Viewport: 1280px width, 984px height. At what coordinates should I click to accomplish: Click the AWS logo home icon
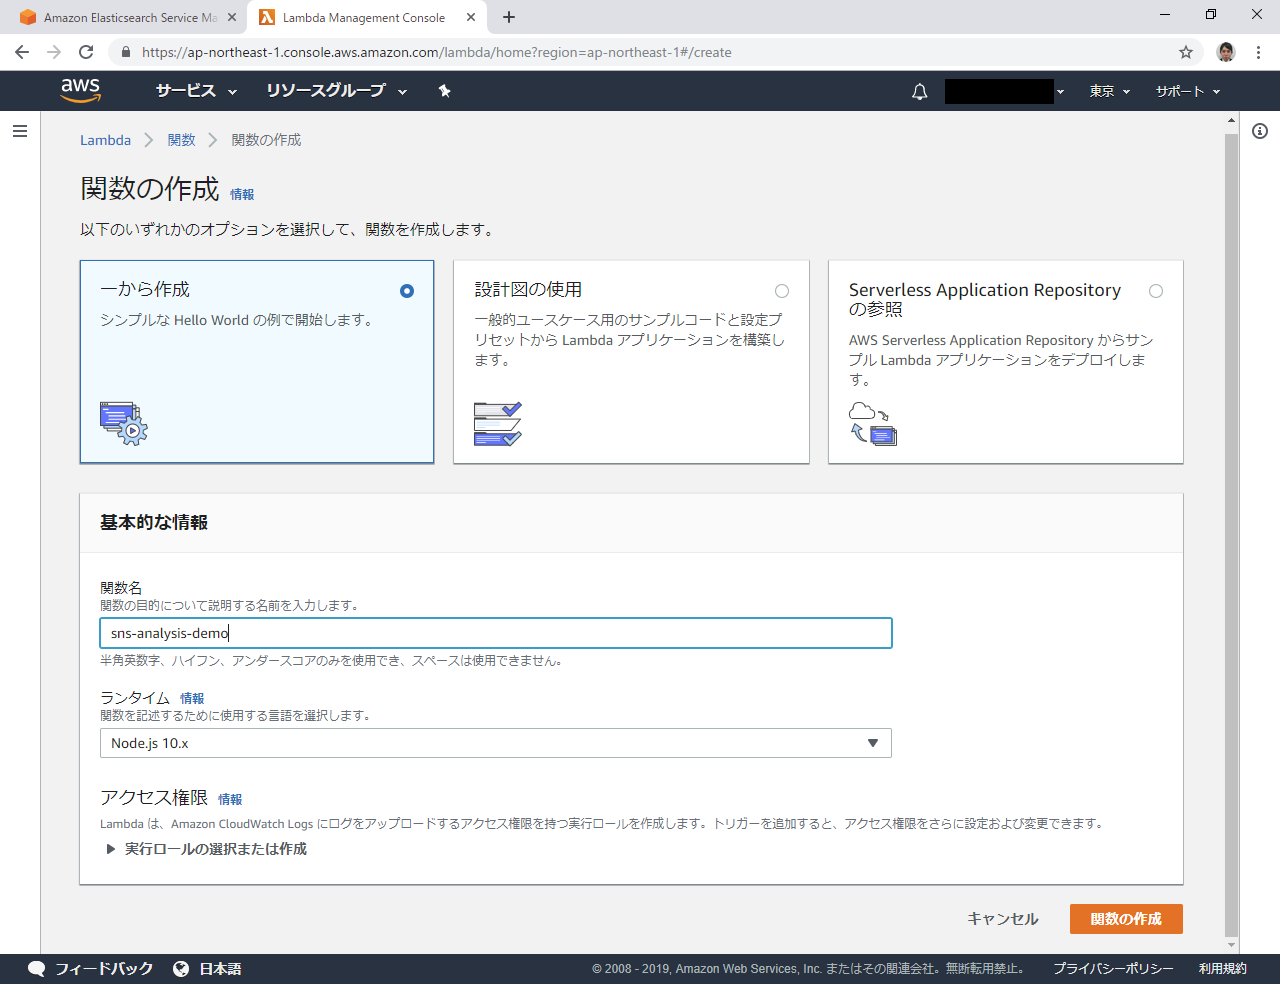point(80,90)
